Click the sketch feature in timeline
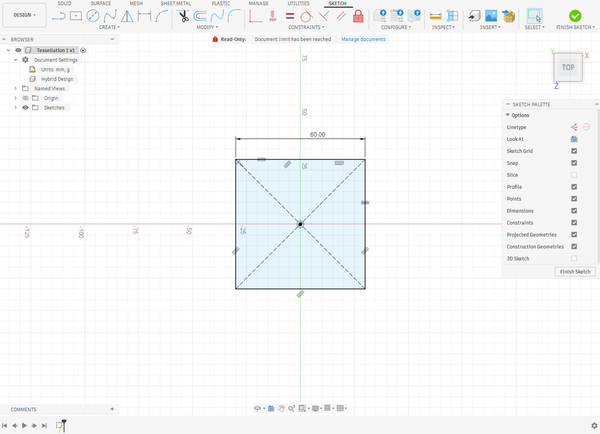600x434 pixels. [x=59, y=425]
